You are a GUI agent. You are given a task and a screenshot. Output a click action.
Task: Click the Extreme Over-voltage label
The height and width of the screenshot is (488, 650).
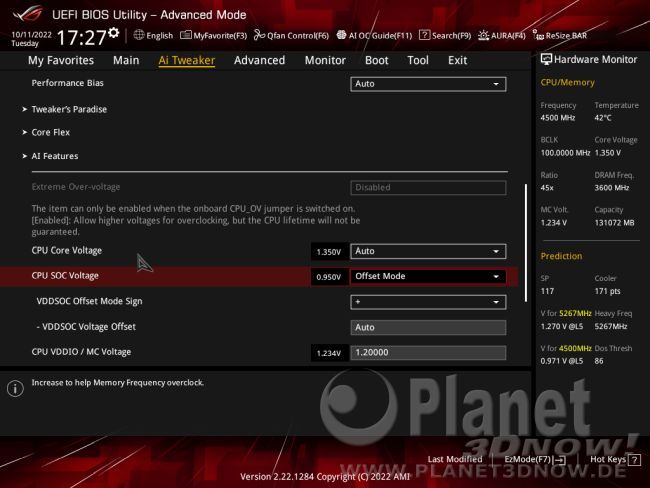pos(76,187)
